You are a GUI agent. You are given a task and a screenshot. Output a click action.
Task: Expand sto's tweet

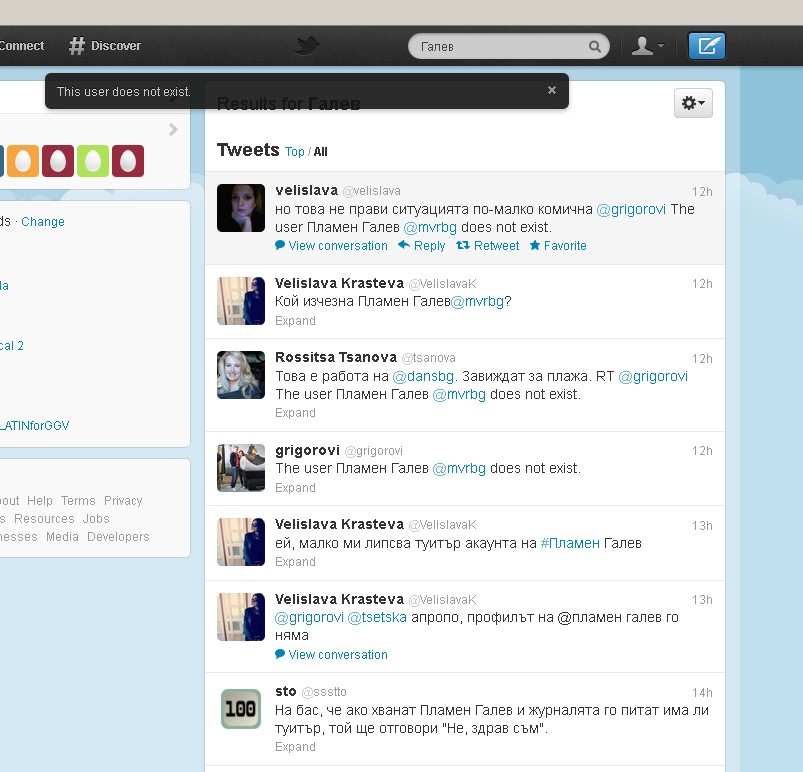(295, 747)
